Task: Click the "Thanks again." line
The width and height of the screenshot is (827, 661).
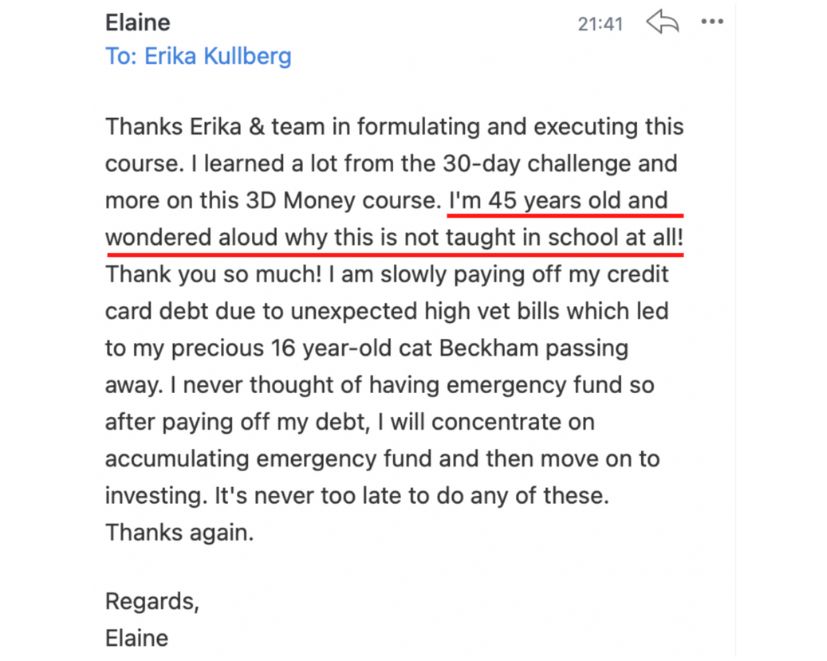Action: (179, 532)
